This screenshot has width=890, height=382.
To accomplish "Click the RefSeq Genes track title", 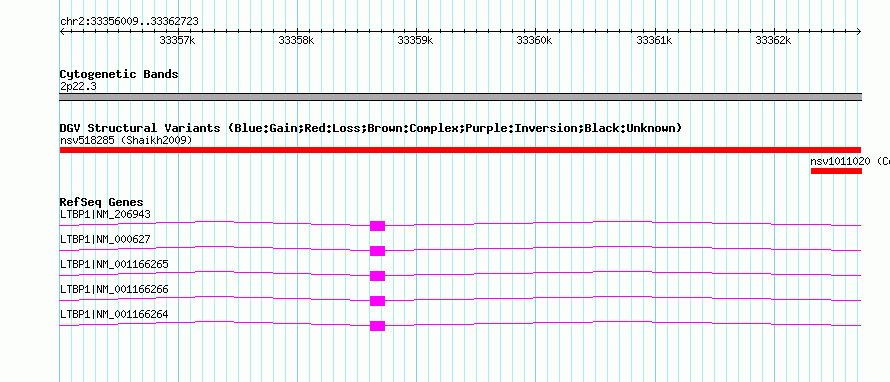I will pos(102,202).
